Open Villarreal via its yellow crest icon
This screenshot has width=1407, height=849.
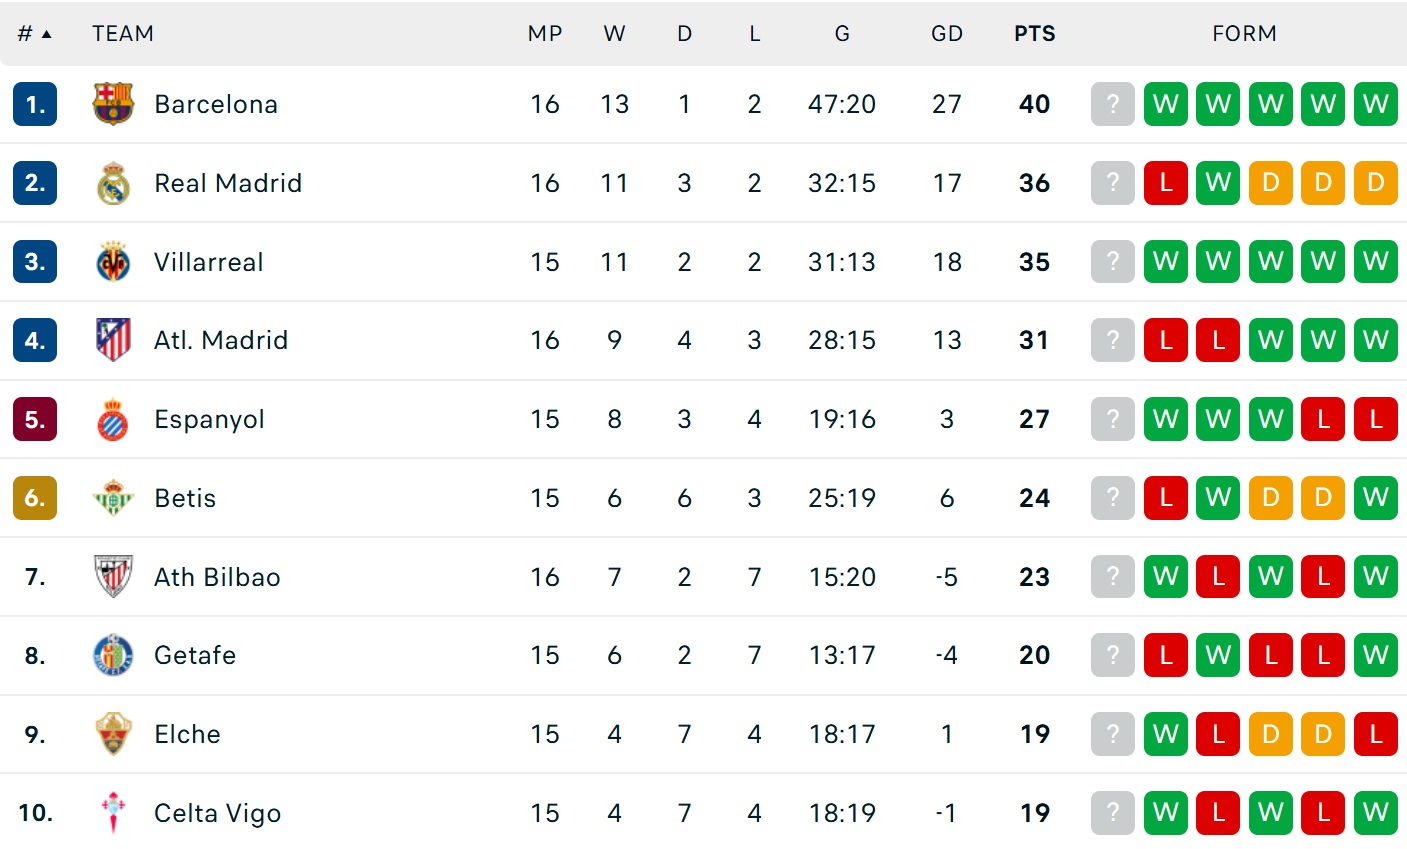coord(113,262)
